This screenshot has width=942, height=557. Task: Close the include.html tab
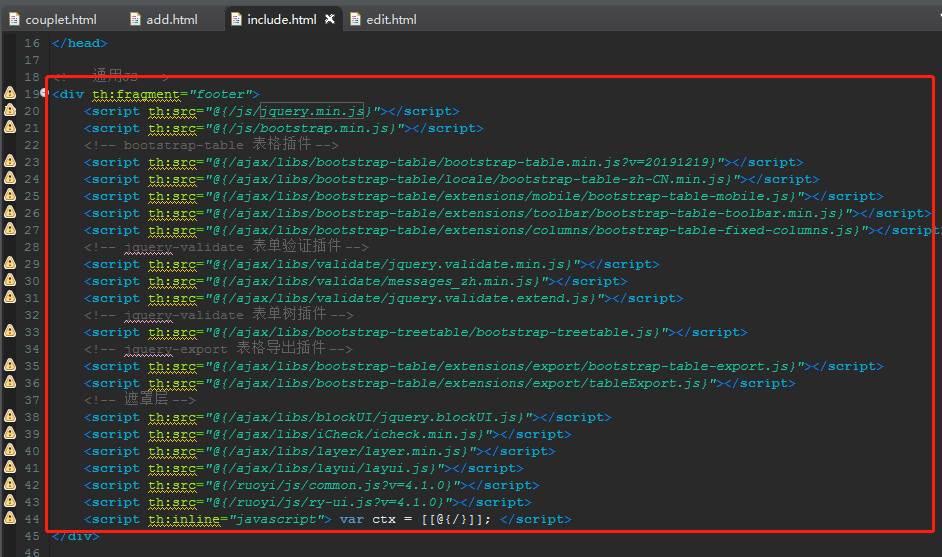pos(330,19)
